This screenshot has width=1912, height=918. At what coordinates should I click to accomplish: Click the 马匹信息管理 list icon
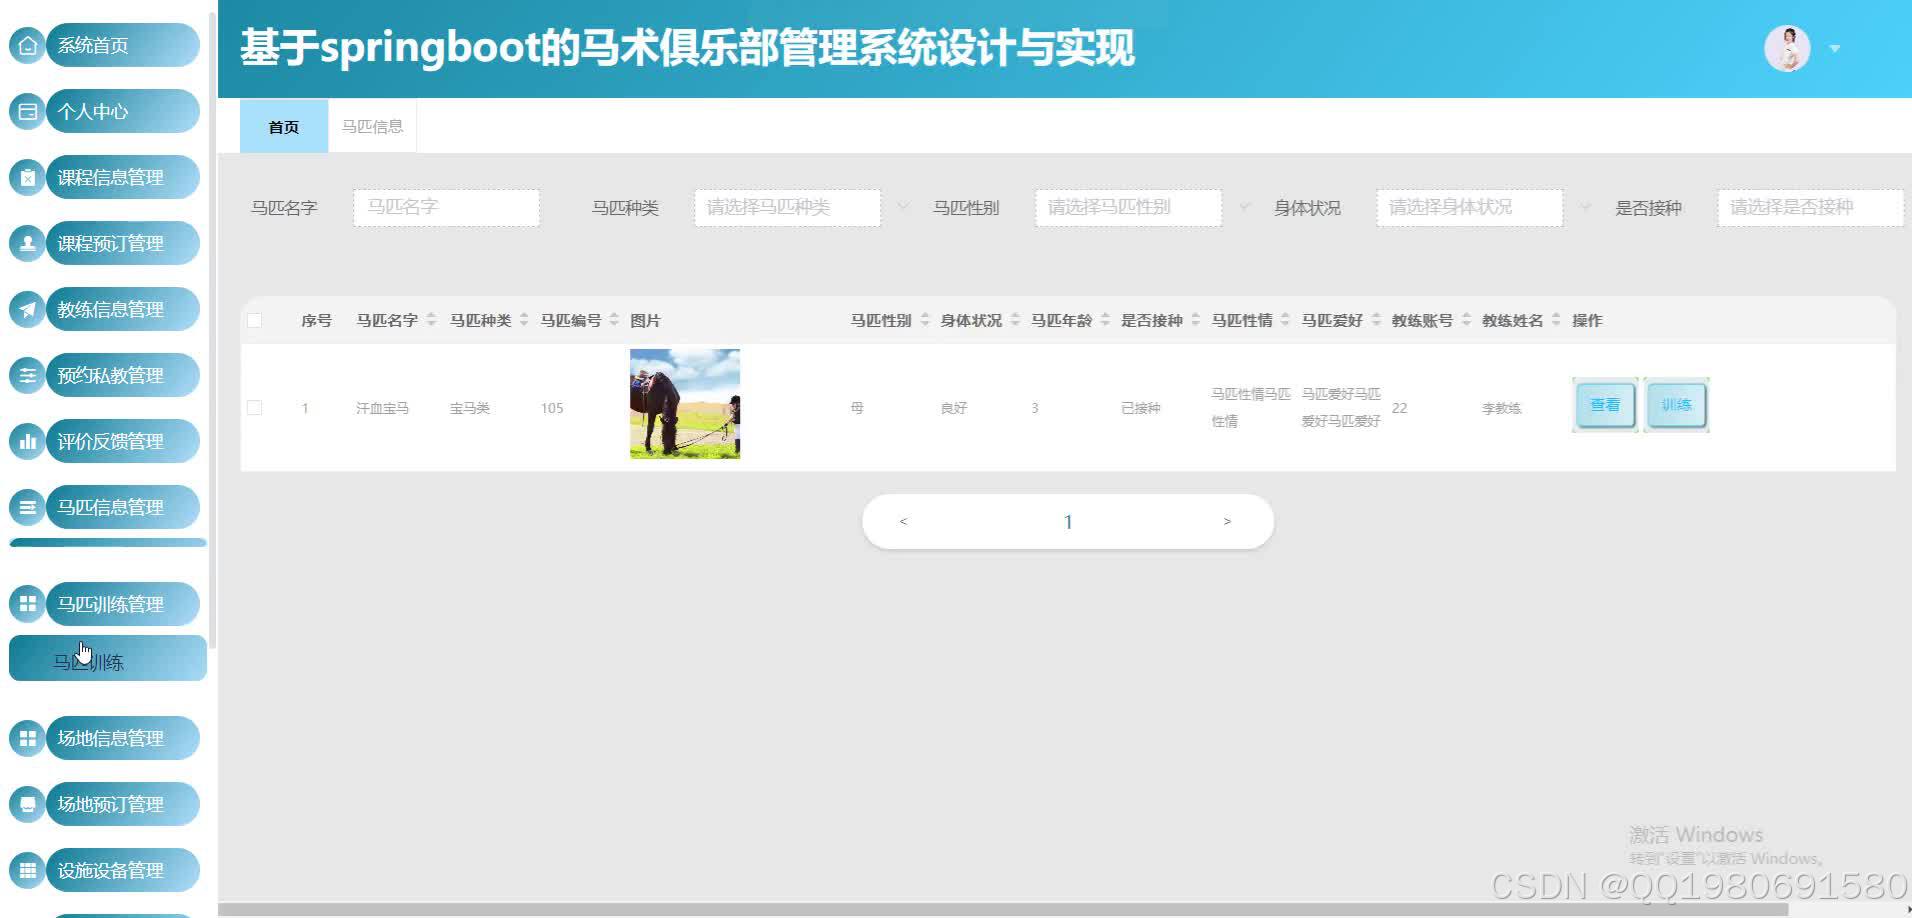coord(27,506)
